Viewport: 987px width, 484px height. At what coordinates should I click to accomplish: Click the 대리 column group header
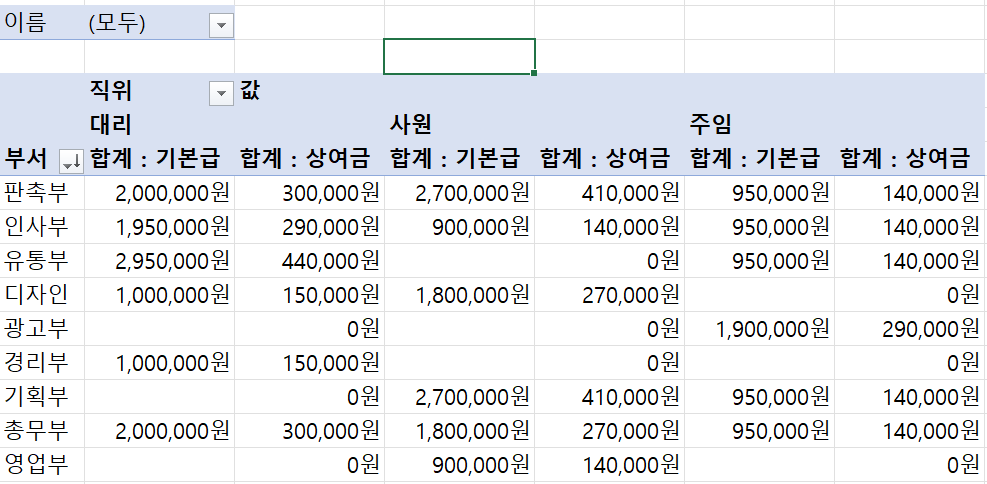tap(111, 124)
